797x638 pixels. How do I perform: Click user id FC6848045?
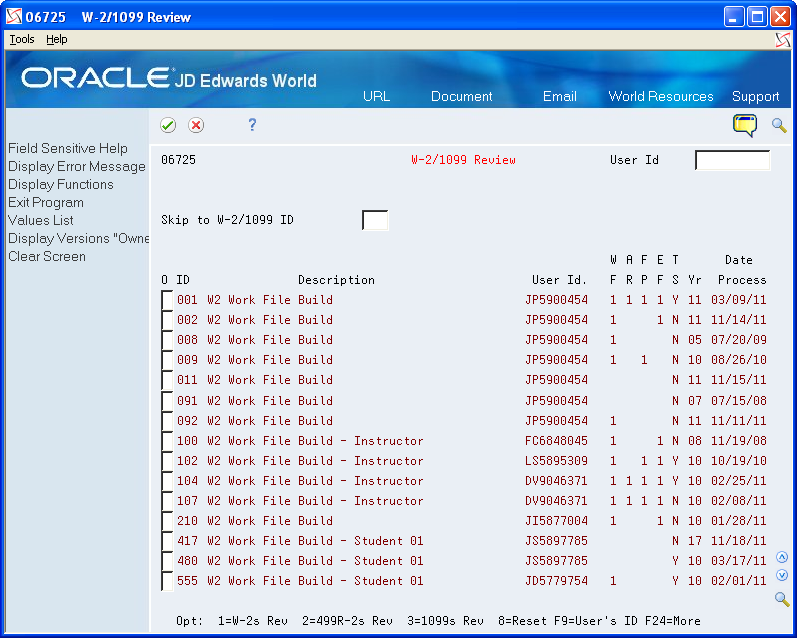point(557,441)
